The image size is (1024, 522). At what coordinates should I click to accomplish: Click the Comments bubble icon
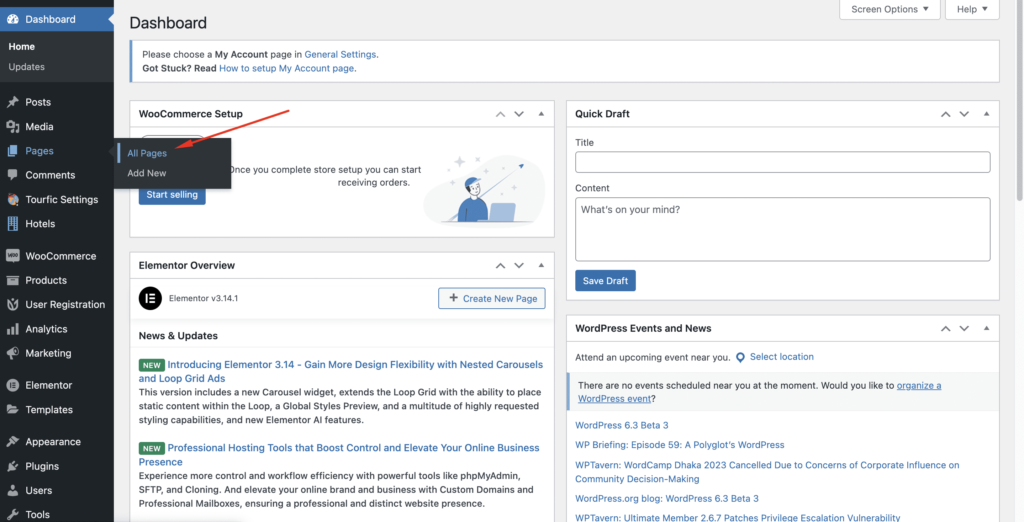pos(12,175)
